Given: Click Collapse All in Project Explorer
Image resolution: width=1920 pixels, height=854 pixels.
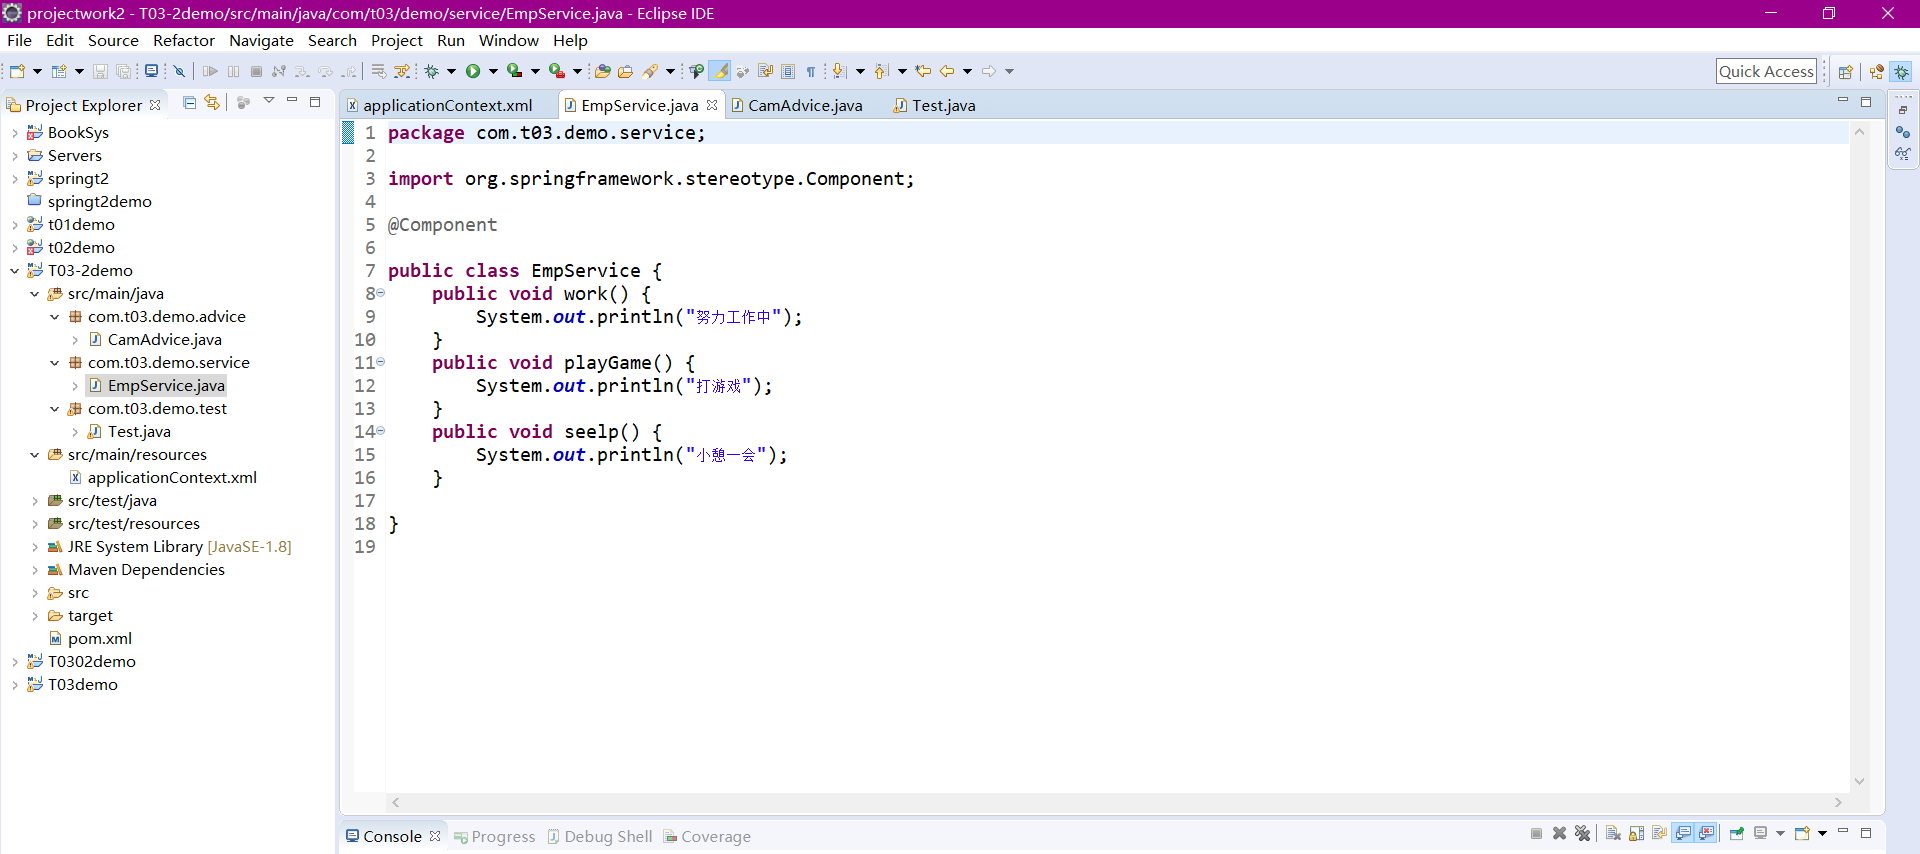Looking at the screenshot, I should click(x=189, y=102).
